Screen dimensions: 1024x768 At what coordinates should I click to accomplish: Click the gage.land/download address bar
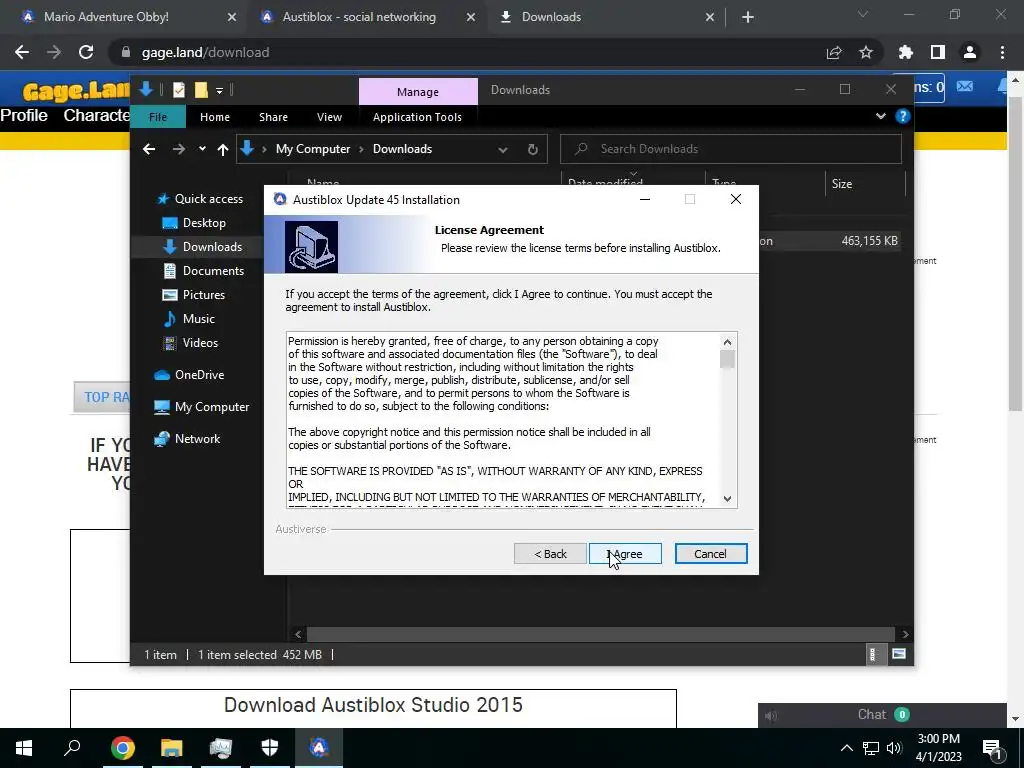470,52
